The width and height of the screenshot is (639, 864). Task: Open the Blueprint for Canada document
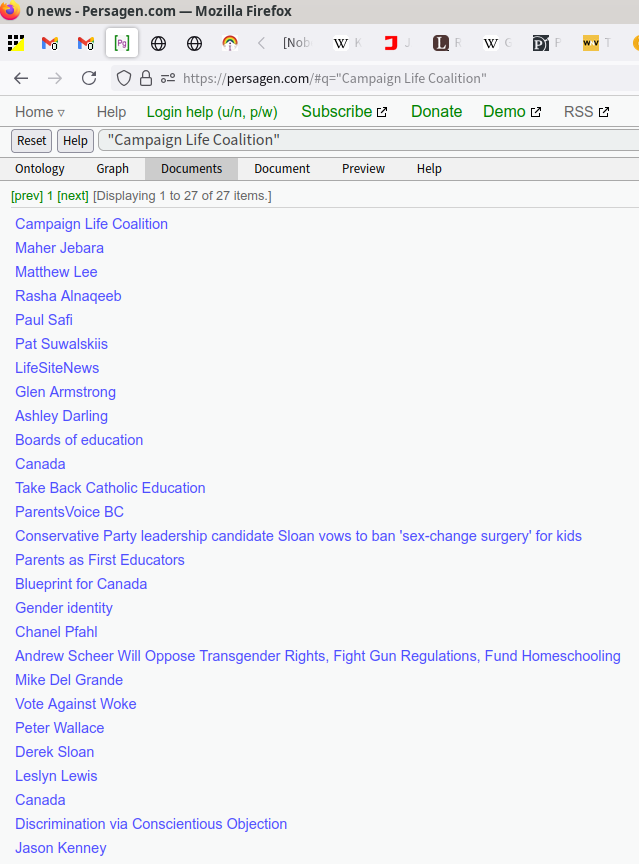point(81,584)
